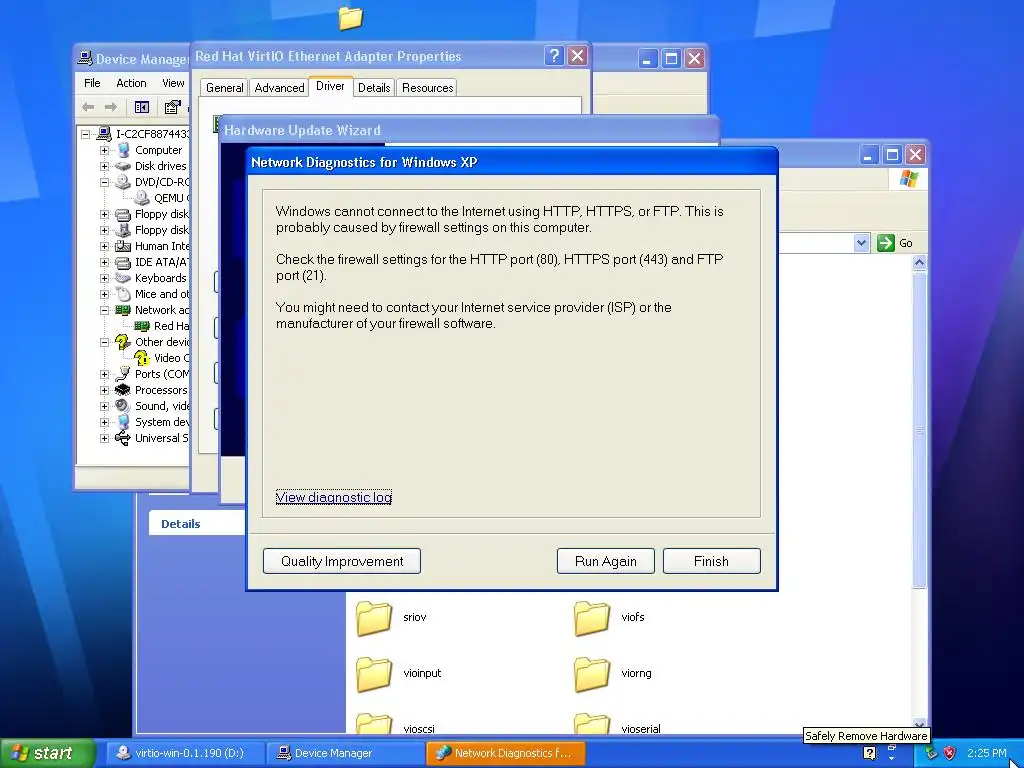Select the Red Hat adapter icon
Viewport: 1024px width, 768px height.
(142, 326)
